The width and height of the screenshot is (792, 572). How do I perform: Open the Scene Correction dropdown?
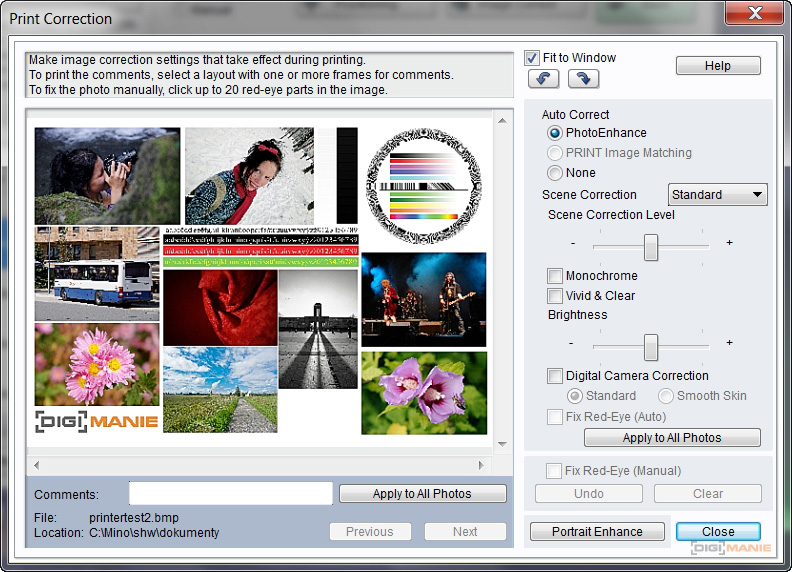point(717,194)
